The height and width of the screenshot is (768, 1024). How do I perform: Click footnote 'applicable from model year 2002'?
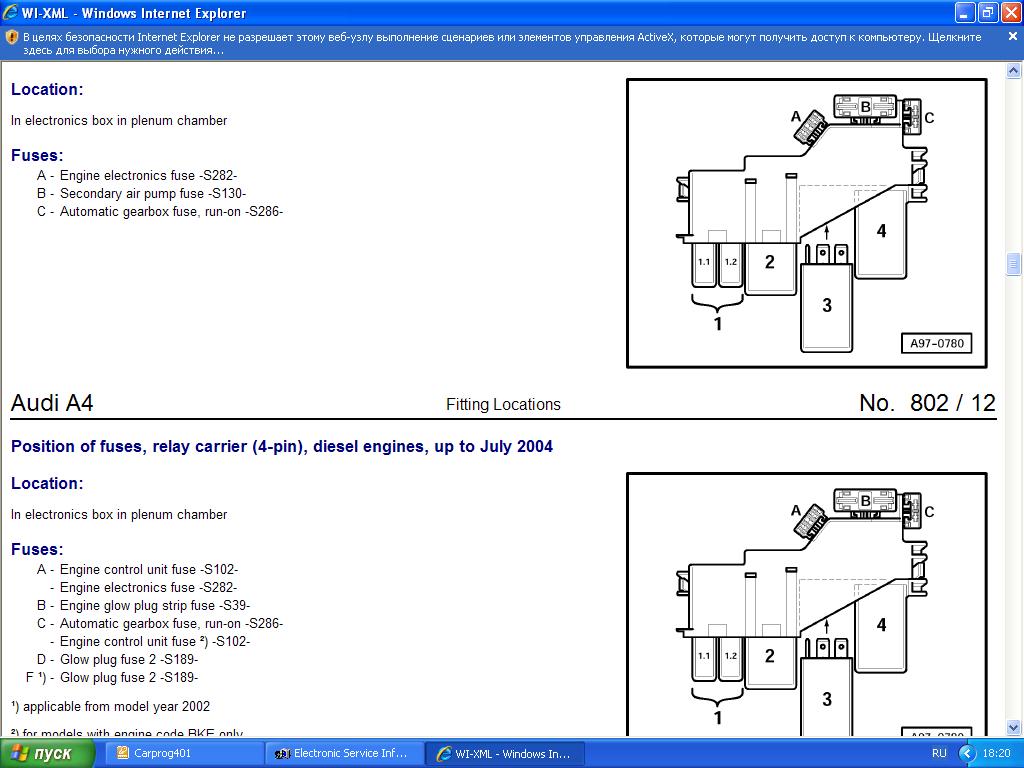click(116, 707)
